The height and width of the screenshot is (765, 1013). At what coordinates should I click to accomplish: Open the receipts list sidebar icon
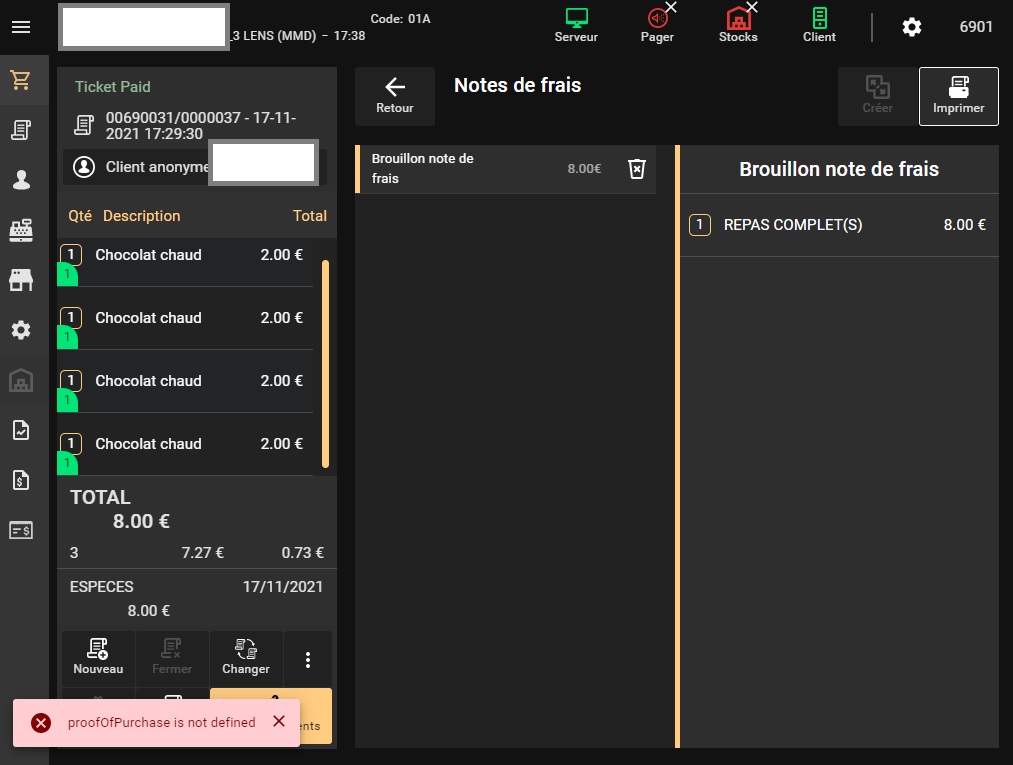(21, 130)
